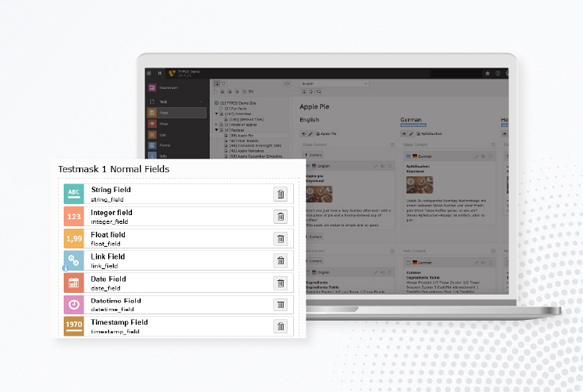Click the TYPO3 logo in top bar

click(x=172, y=73)
